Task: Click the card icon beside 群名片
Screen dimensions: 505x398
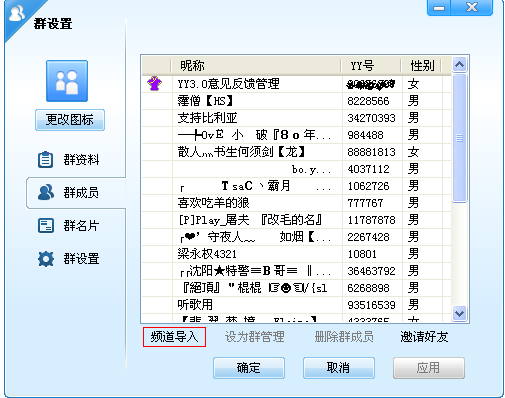Action: (45, 226)
